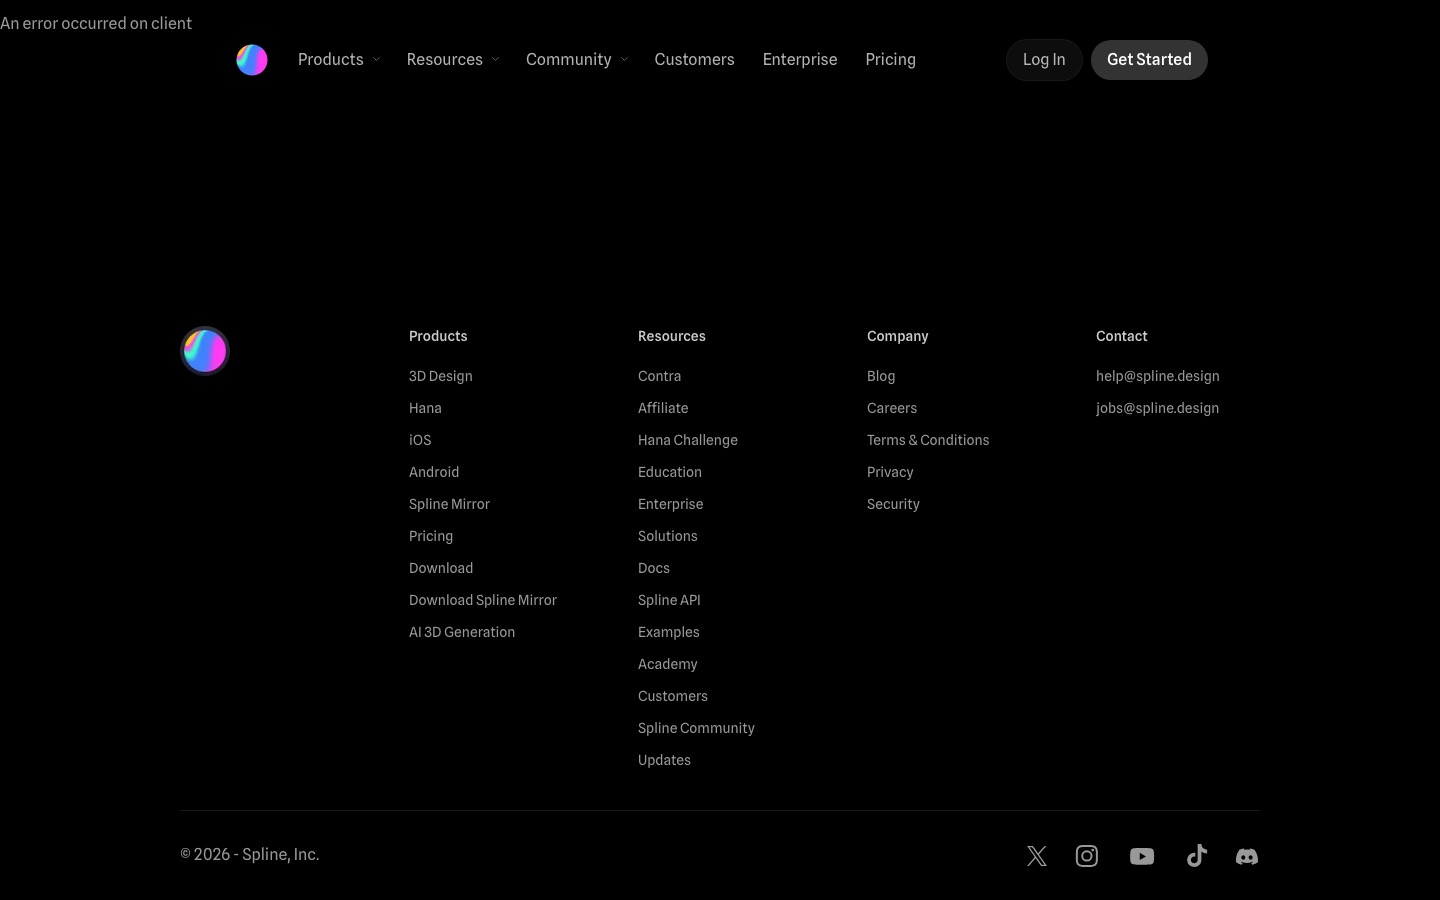Open Spline's X (Twitter) profile icon
The image size is (1440, 900).
[x=1037, y=856]
